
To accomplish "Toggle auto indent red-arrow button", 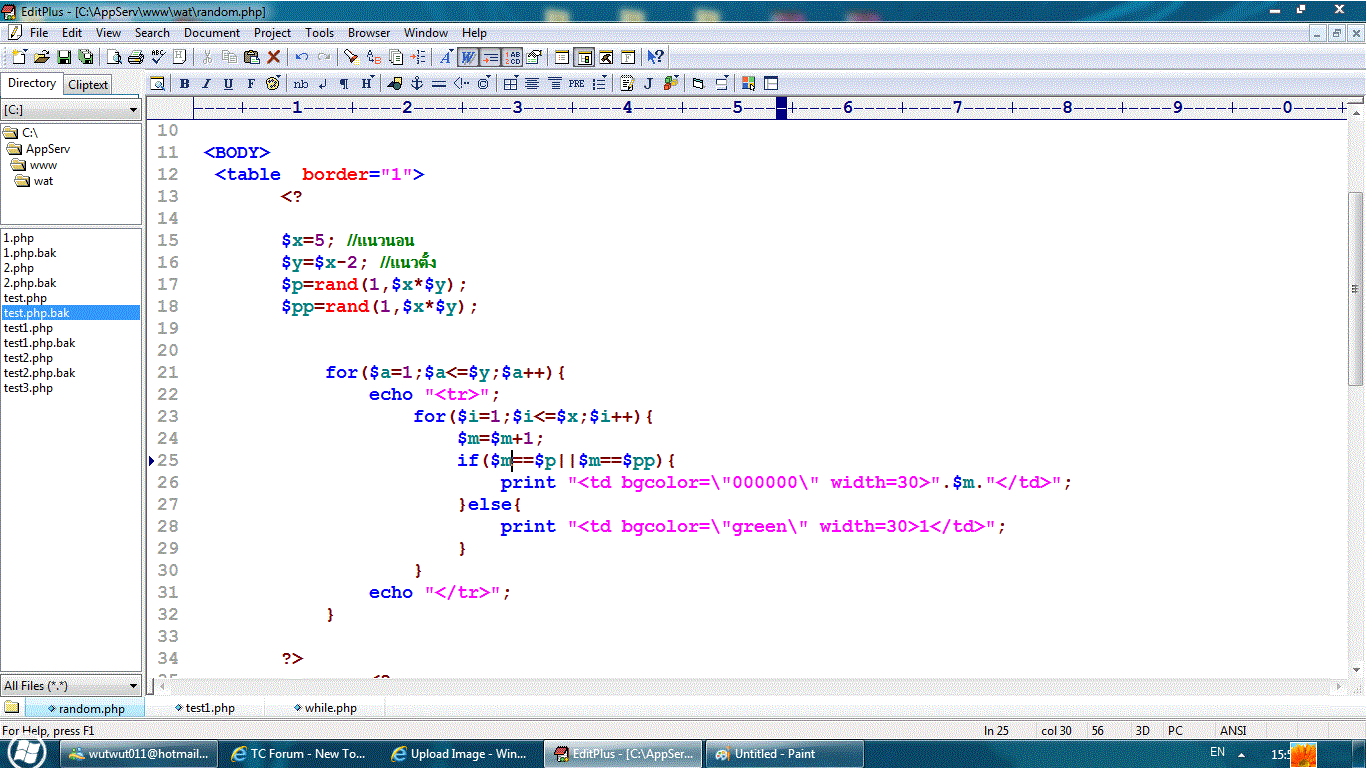I will click(490, 57).
